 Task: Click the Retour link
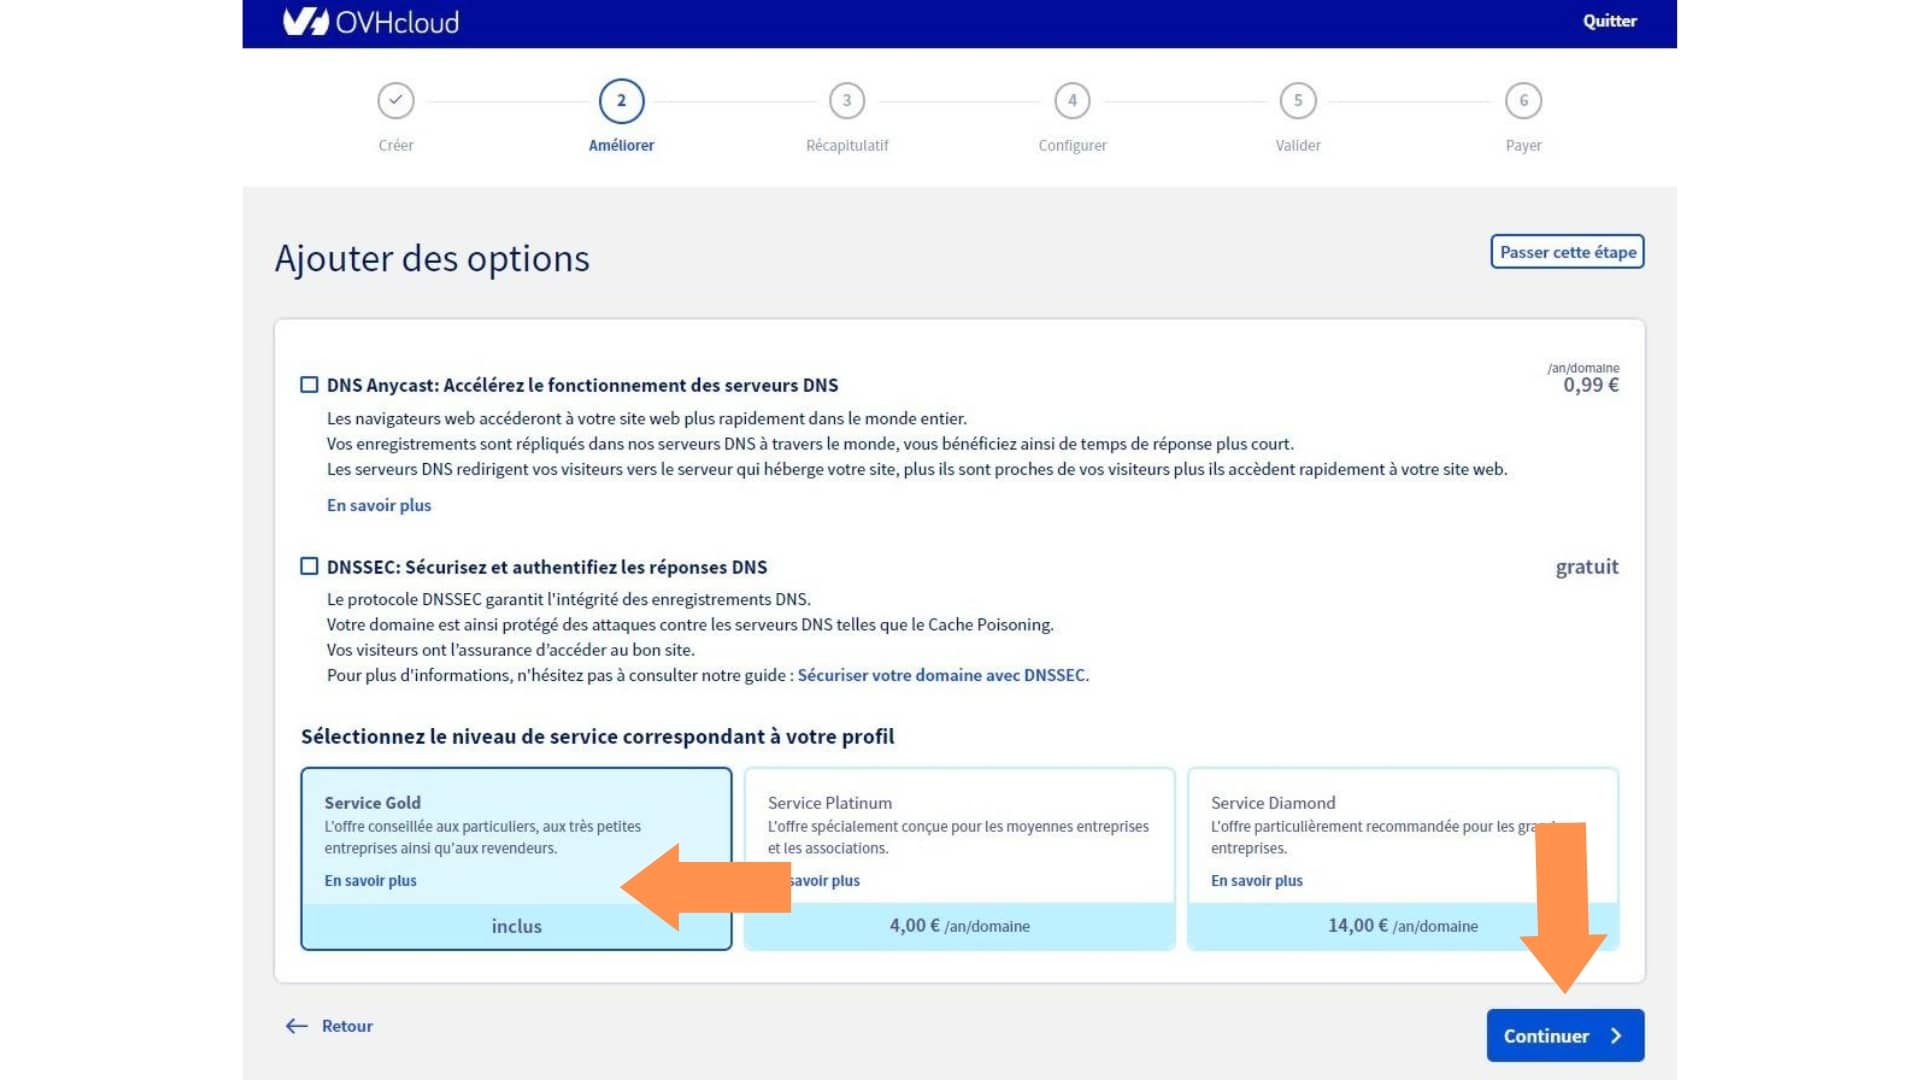tap(347, 1026)
